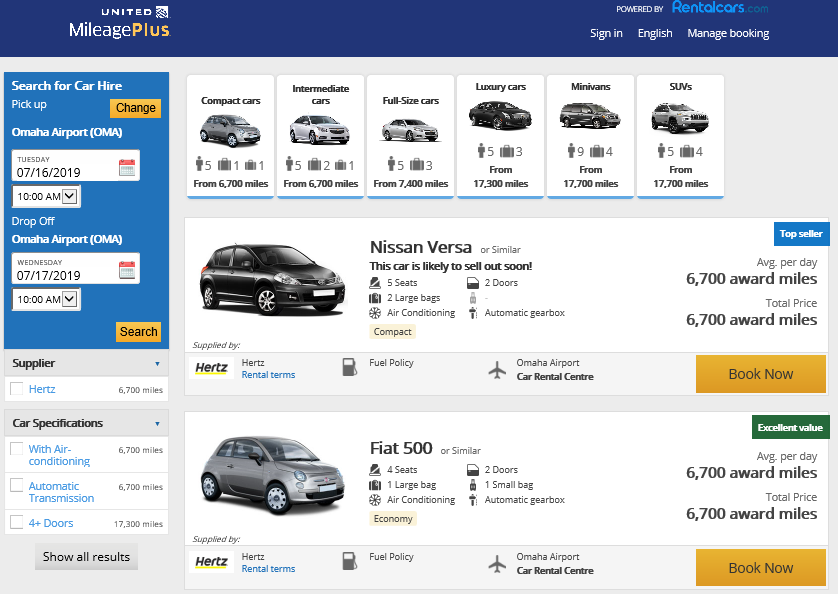Image resolution: width=838 pixels, height=594 pixels.
Task: Click the airplane icon in Nissan Versa listing
Action: (497, 369)
